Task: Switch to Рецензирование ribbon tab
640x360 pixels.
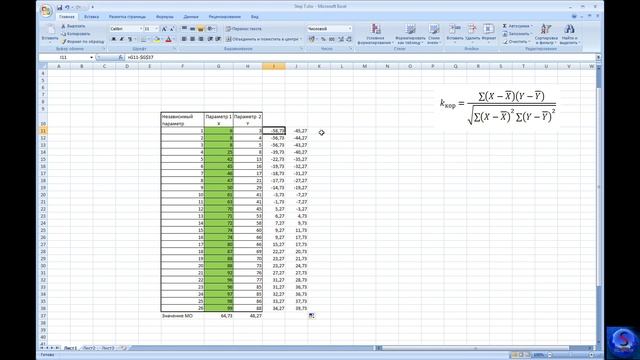Action: [x=224, y=17]
